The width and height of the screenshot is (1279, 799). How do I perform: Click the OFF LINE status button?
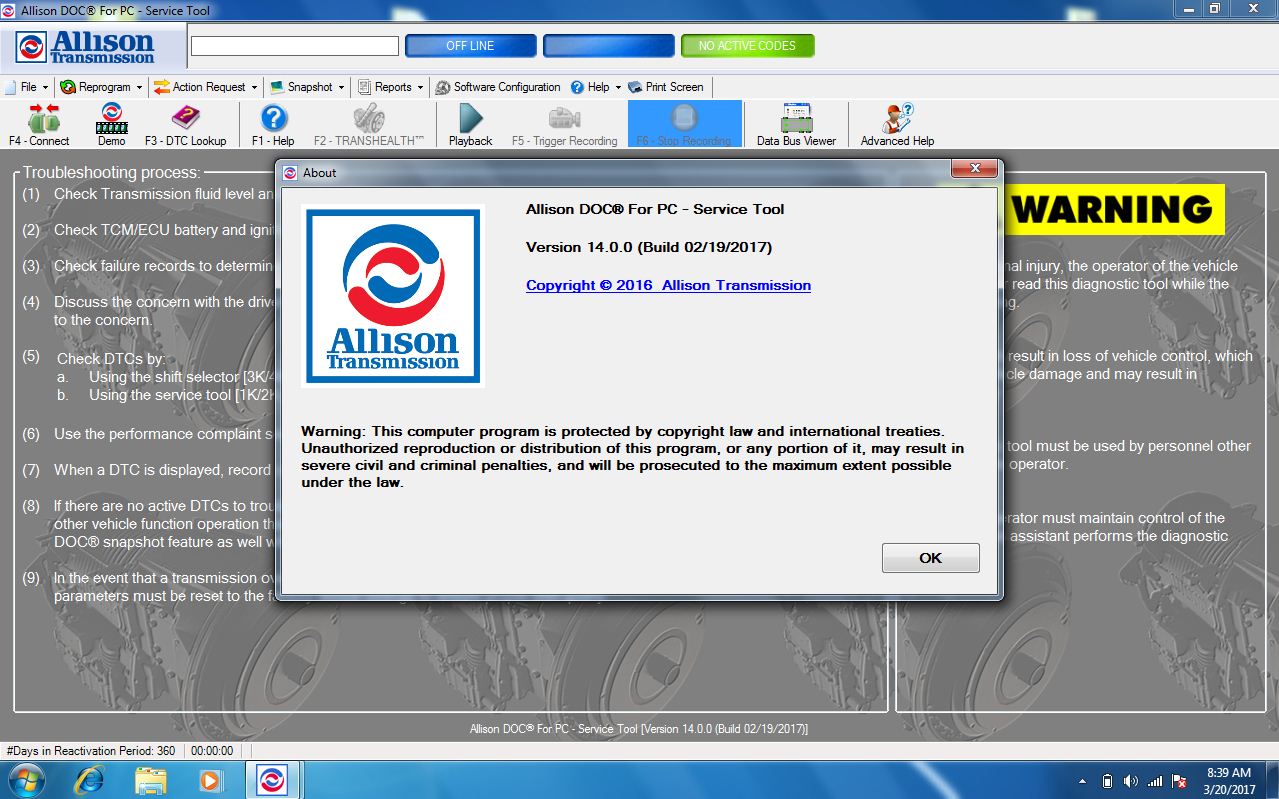coord(470,46)
